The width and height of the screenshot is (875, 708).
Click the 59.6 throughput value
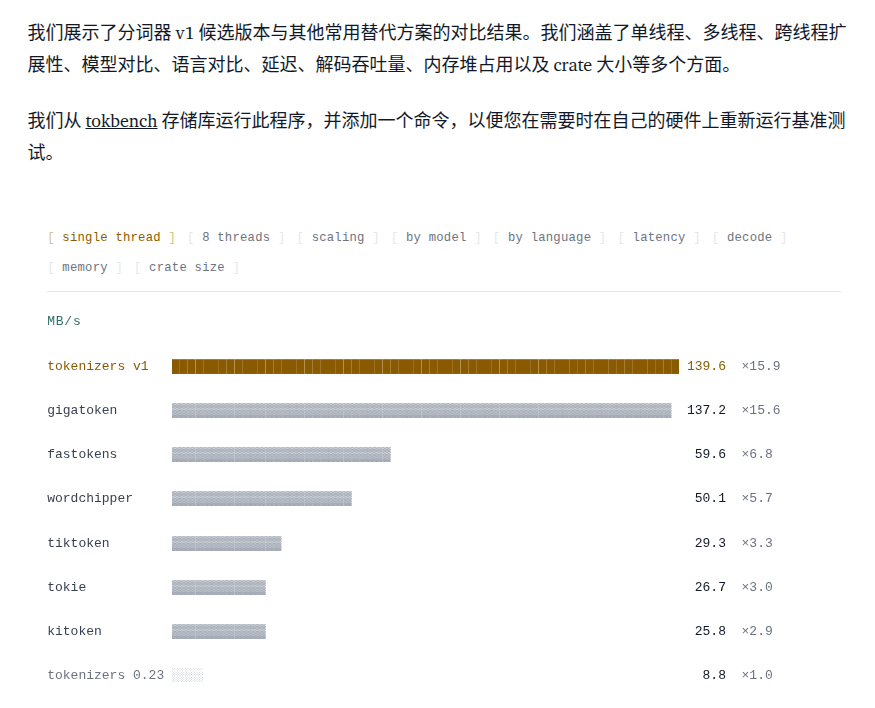(710, 454)
